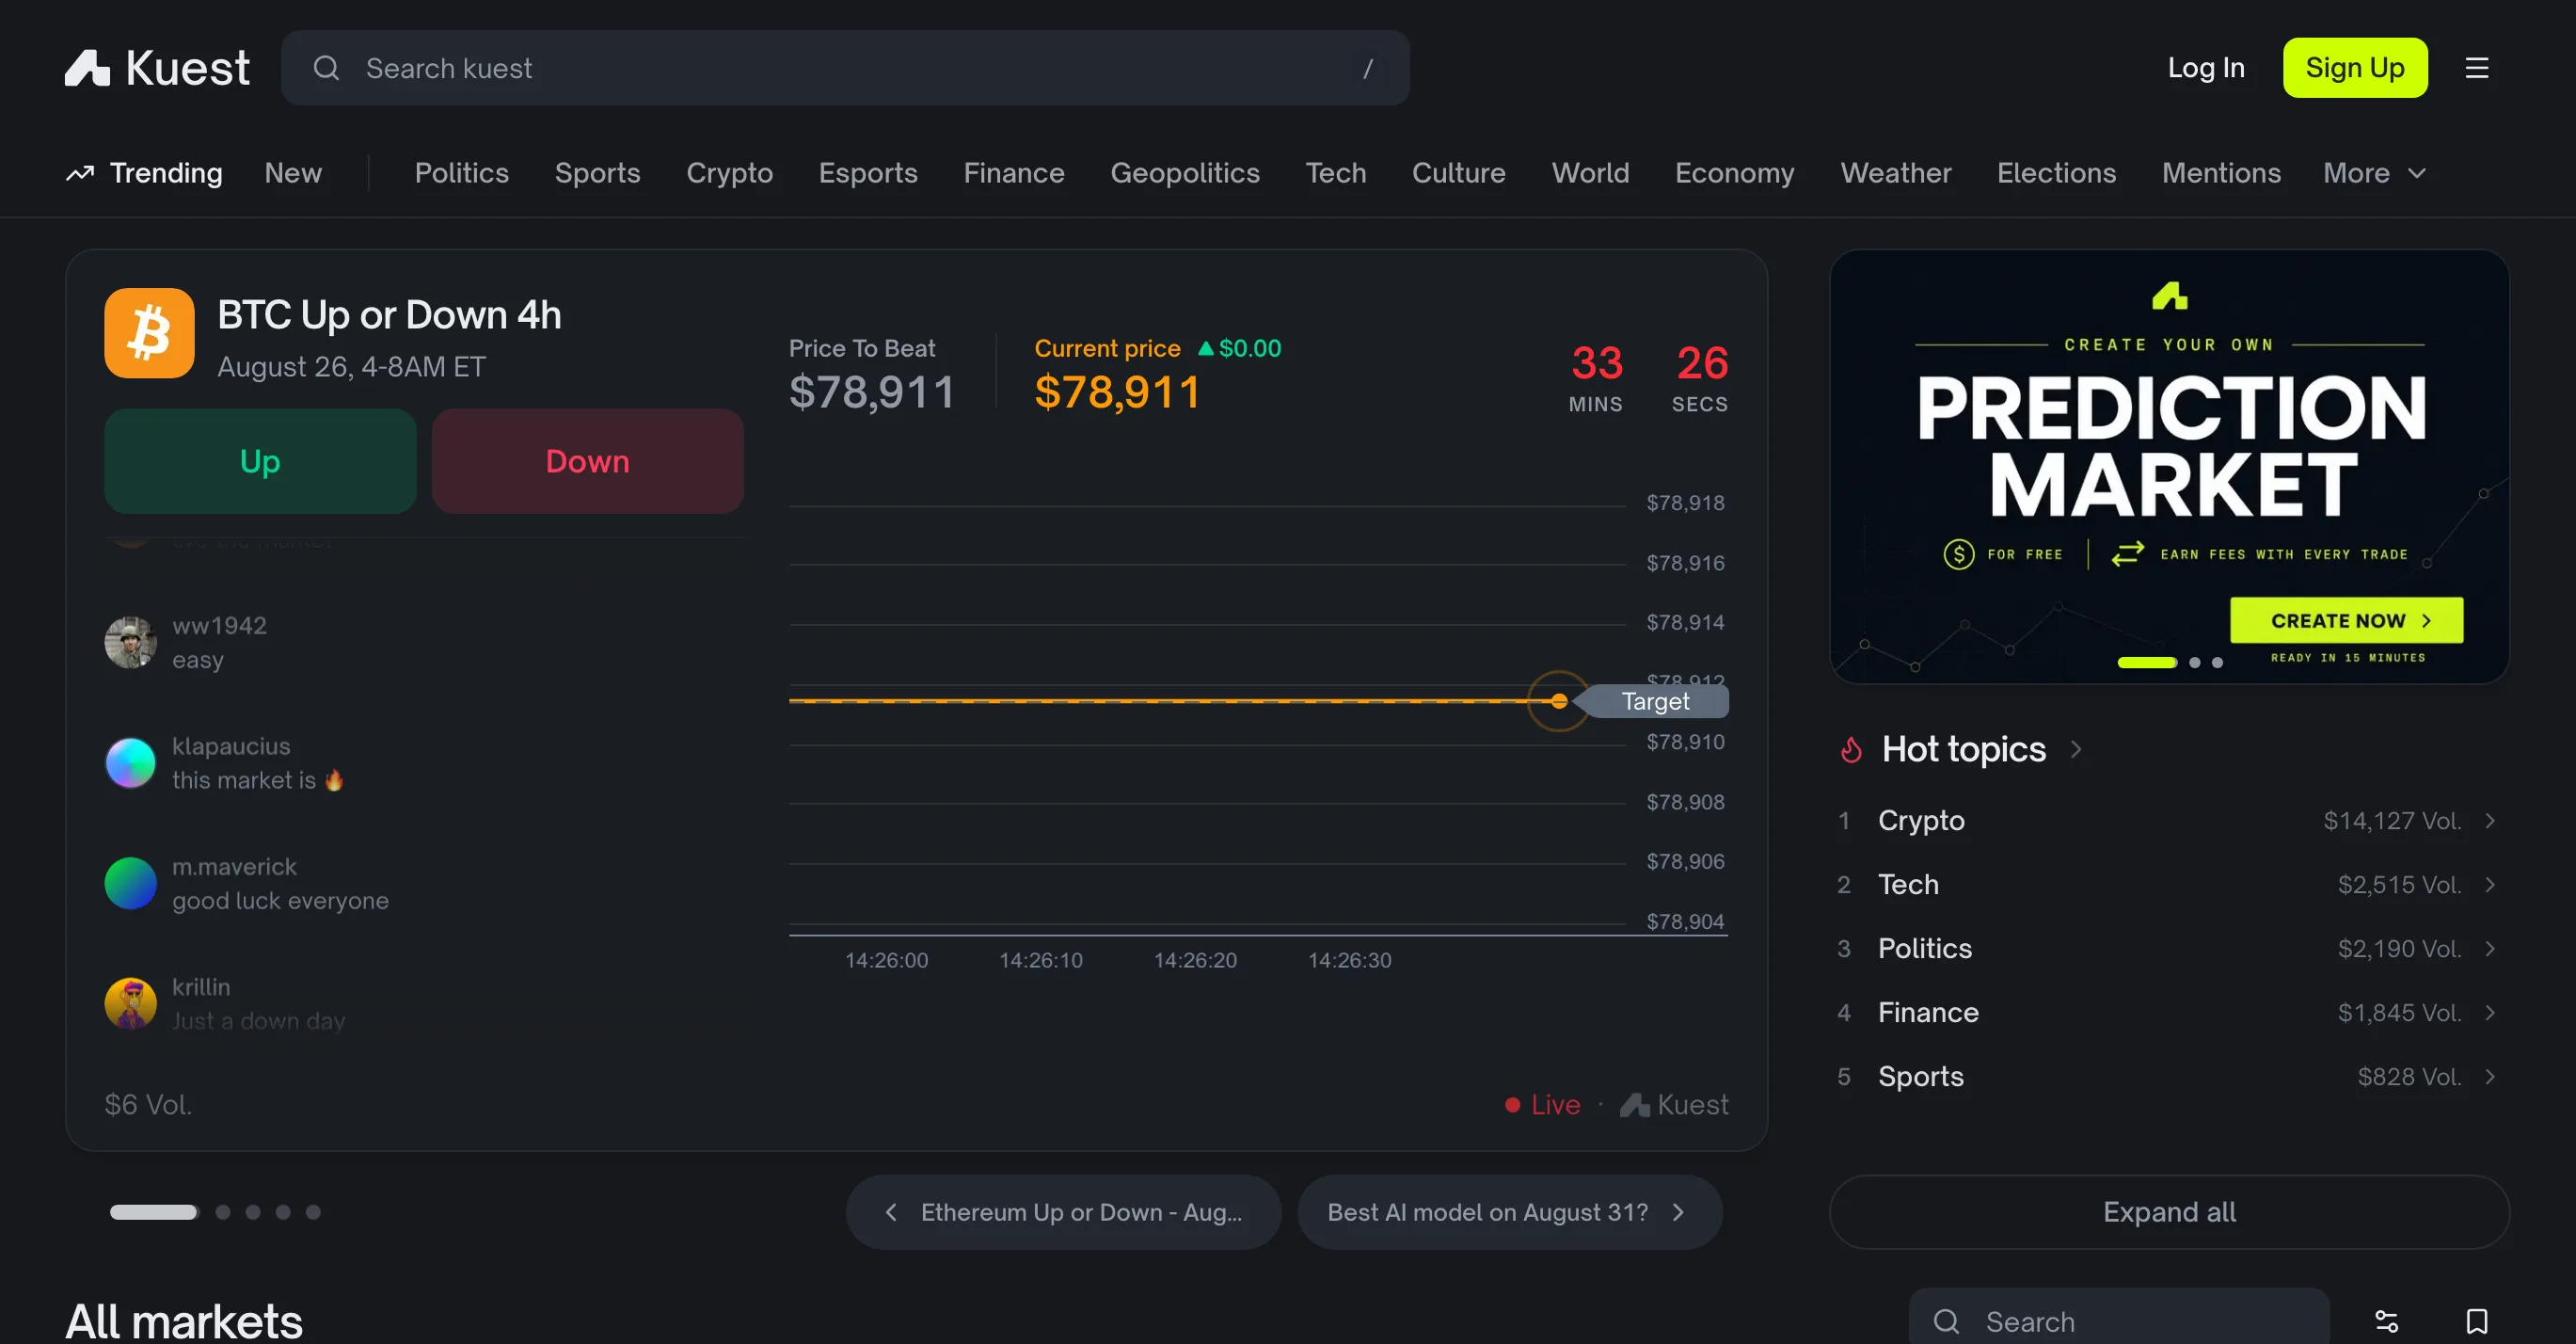
Task: Open the Sports topic row chevron
Action: pyautogui.click(x=2489, y=1077)
